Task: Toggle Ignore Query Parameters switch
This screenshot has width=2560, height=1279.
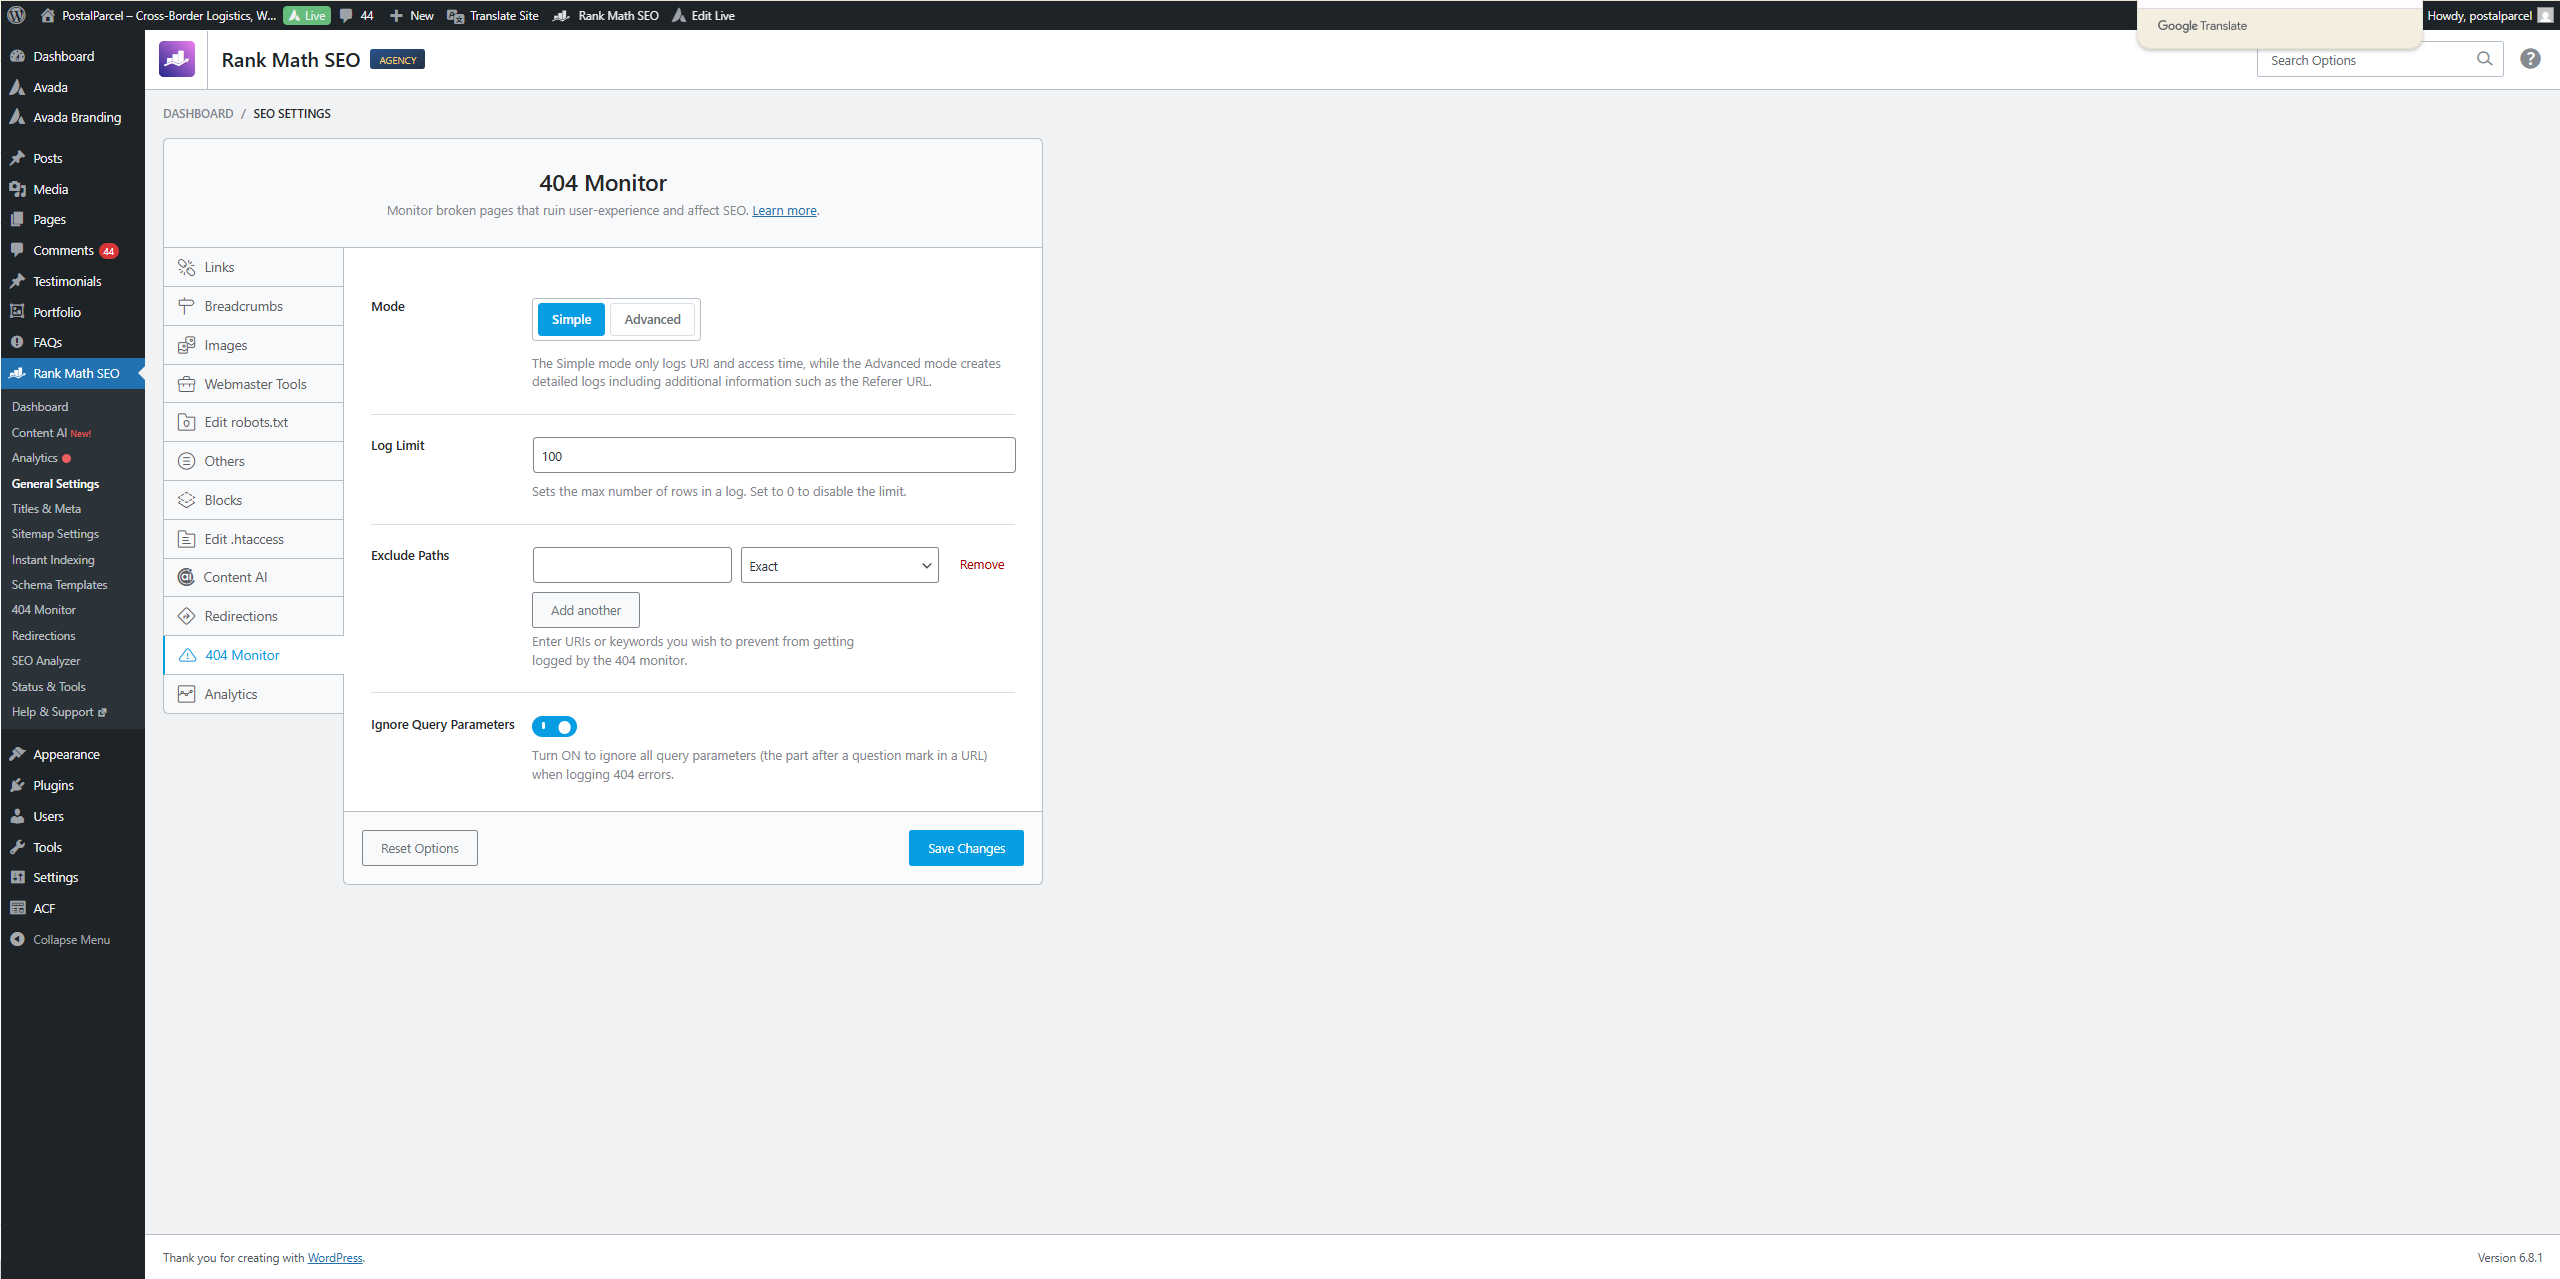Action: pyautogui.click(x=554, y=727)
